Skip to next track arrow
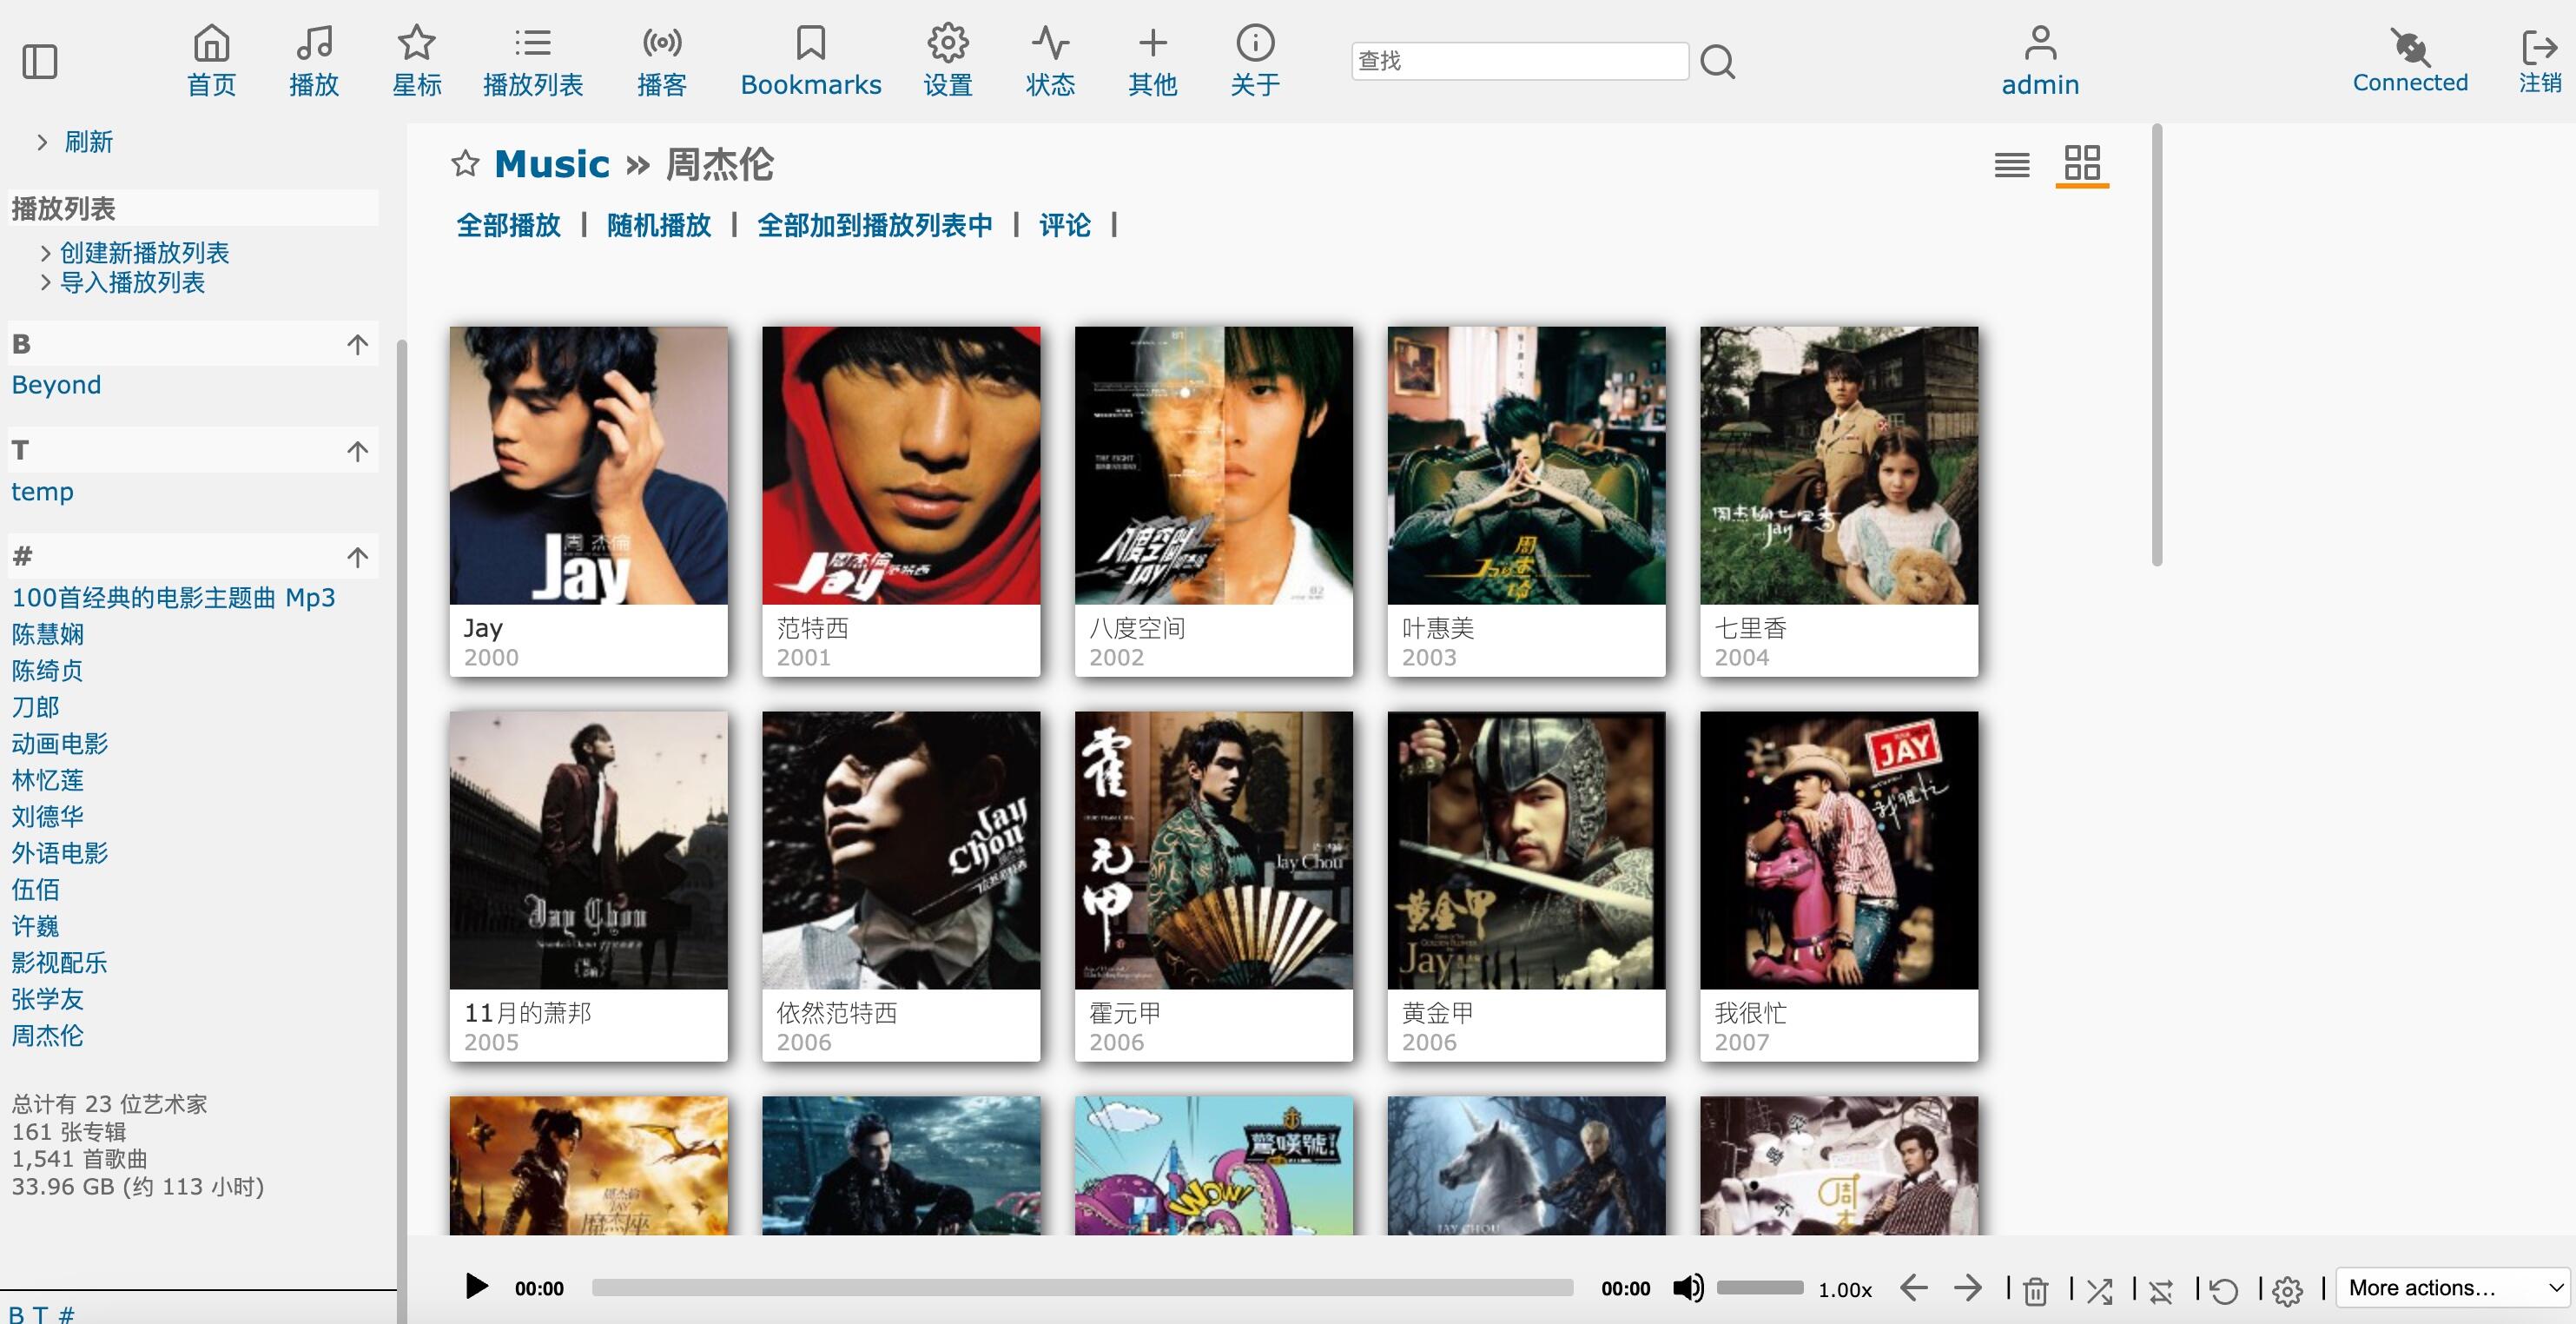The width and height of the screenshot is (2576, 1324). coord(1967,1287)
